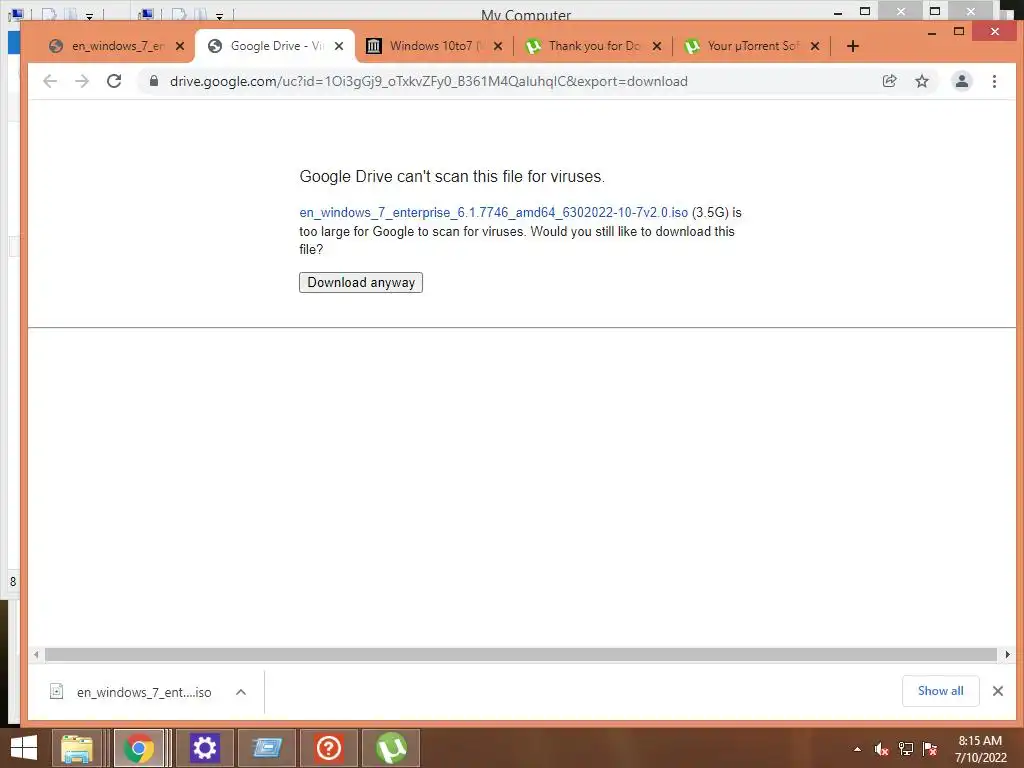Click the muted volume tray icon
Screen dimensions: 1024x768
[881, 749]
